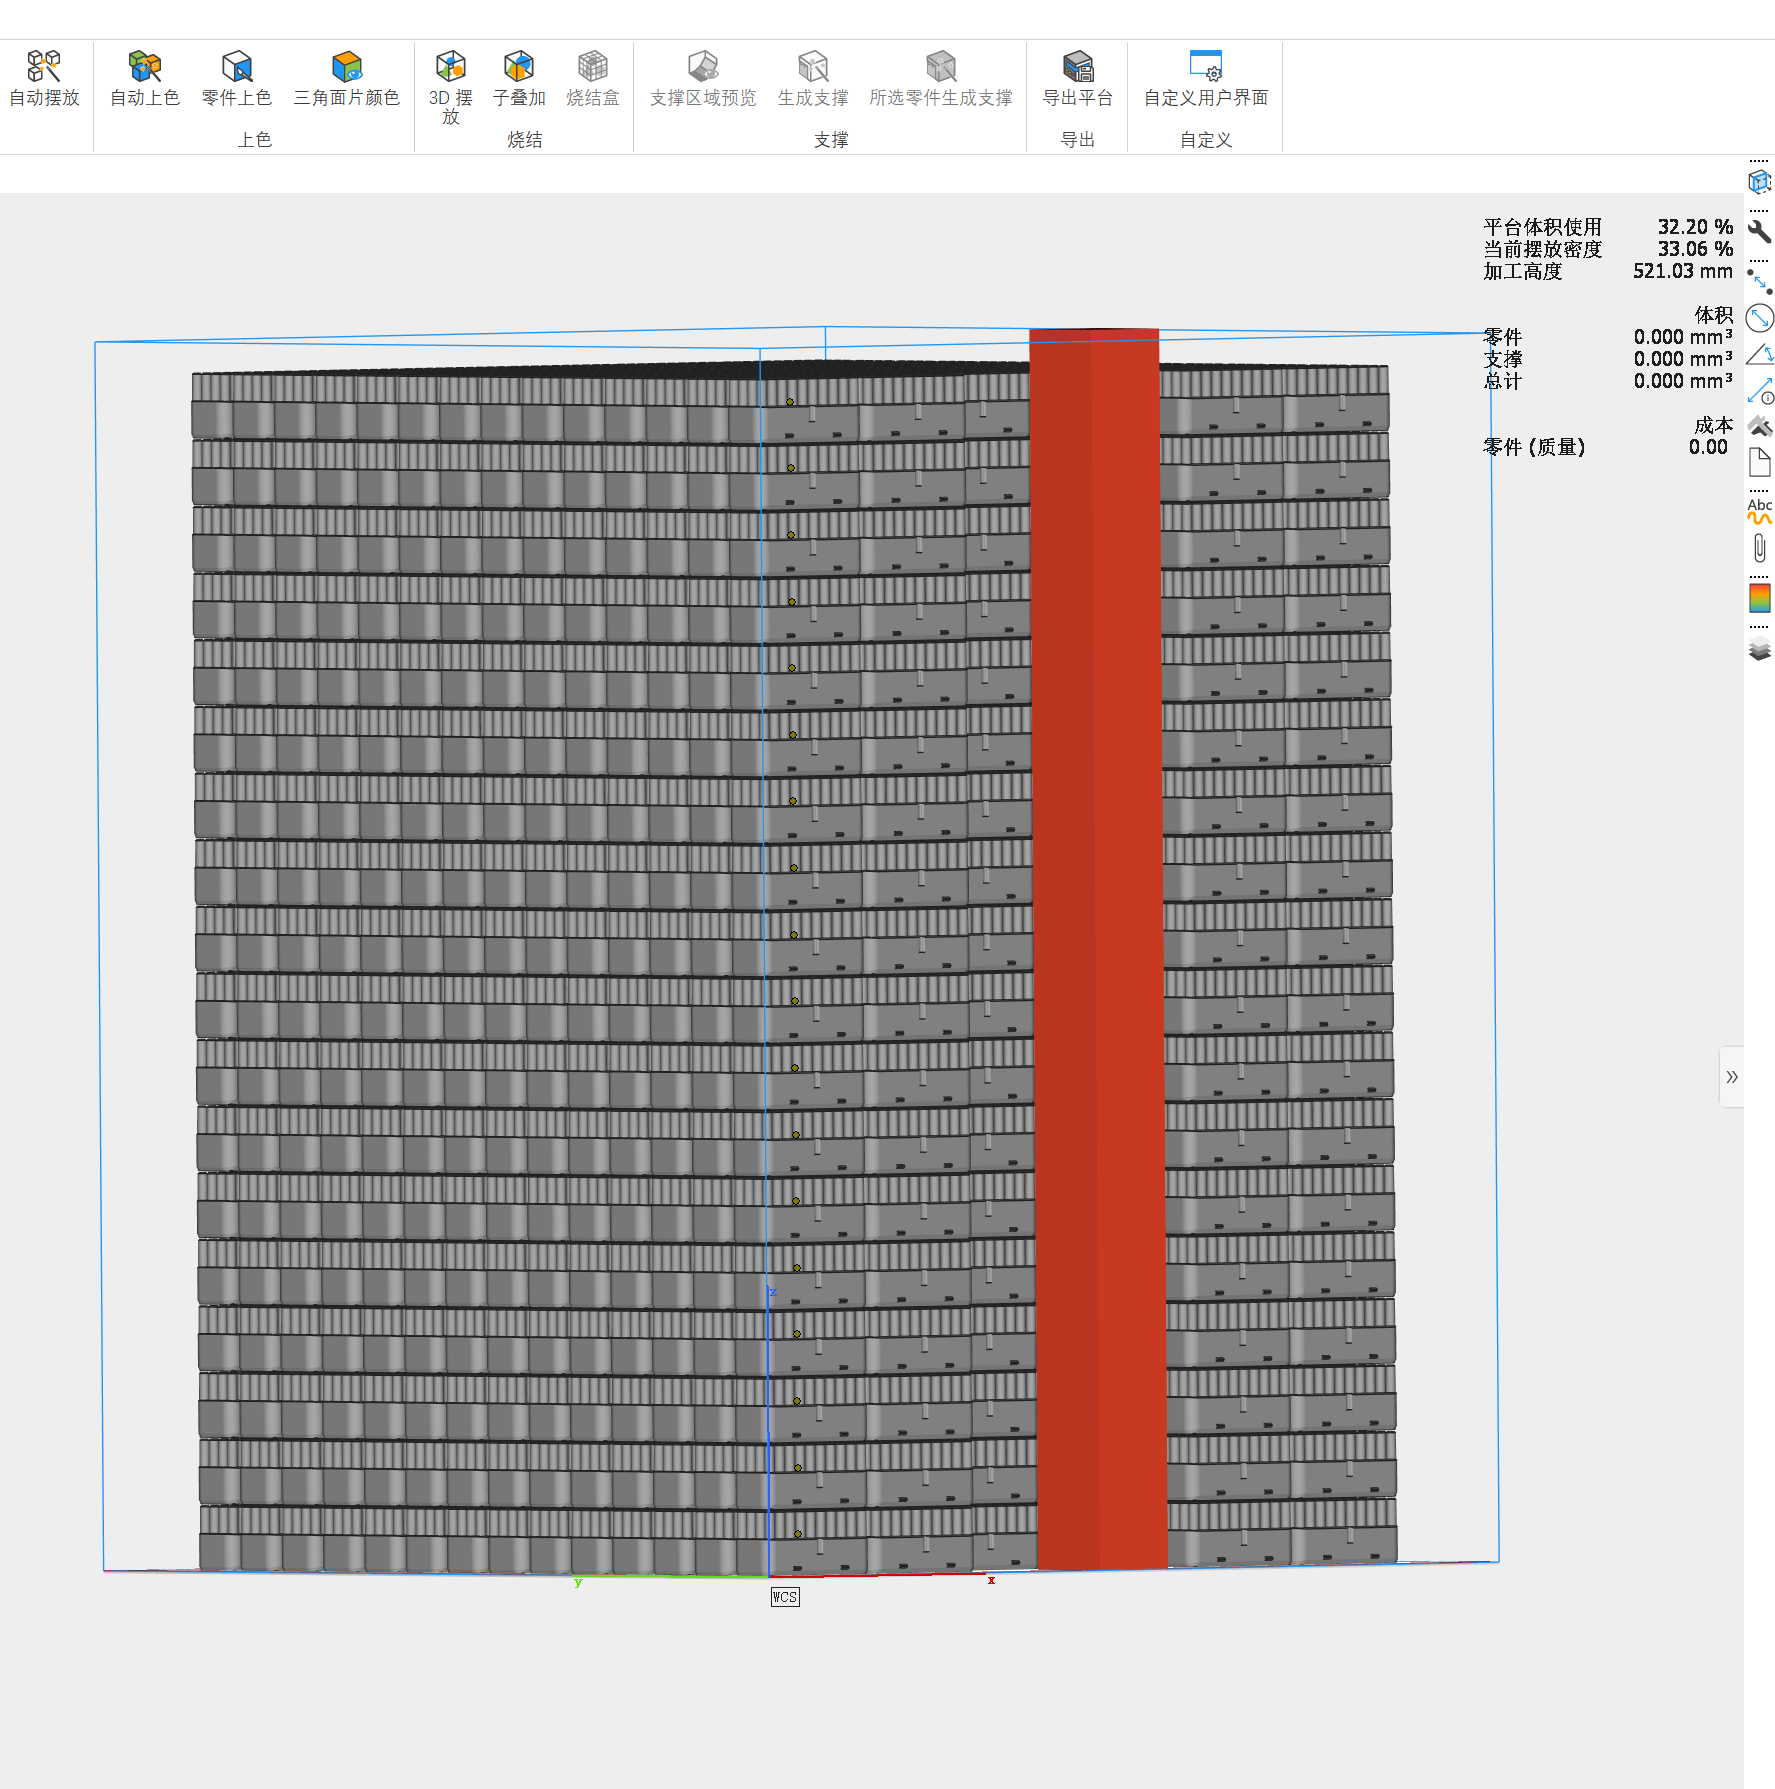Viewport: 1775px width, 1789px height.
Task: Click the 33.06 % nesting density value
Action: click(x=1695, y=249)
